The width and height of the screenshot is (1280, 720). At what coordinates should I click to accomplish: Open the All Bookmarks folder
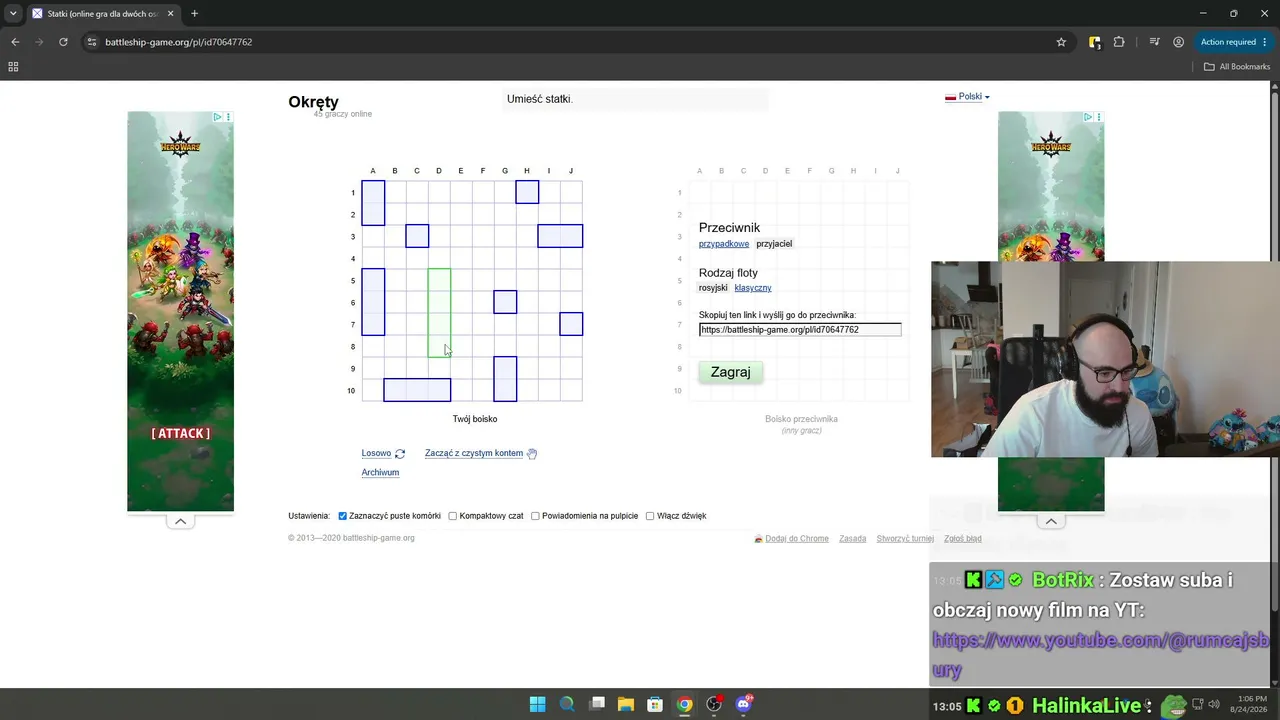1237,67
